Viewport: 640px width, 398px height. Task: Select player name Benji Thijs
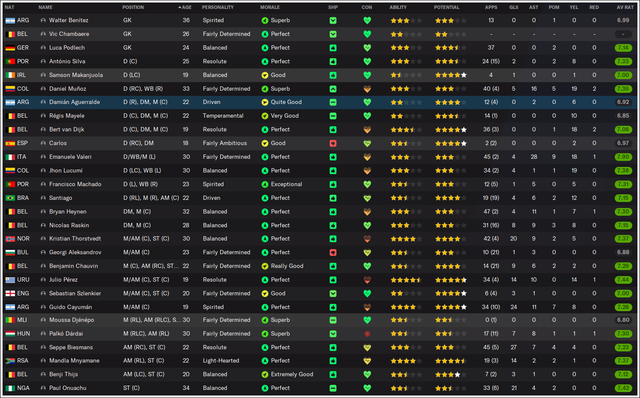tap(63, 374)
